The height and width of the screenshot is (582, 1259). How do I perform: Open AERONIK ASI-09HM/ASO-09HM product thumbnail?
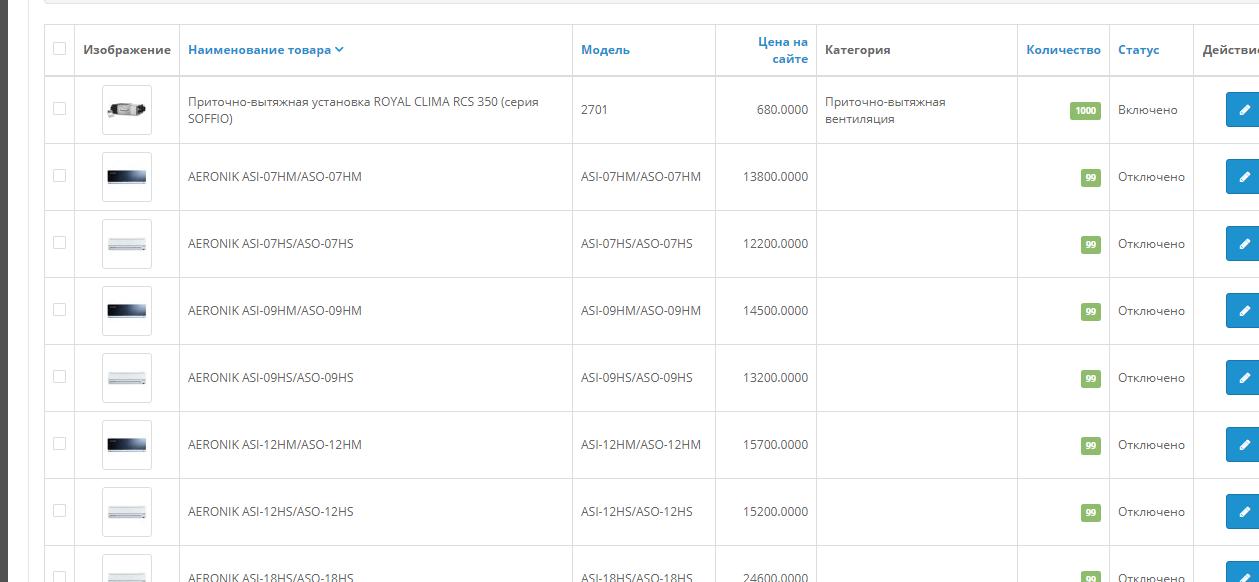point(127,311)
